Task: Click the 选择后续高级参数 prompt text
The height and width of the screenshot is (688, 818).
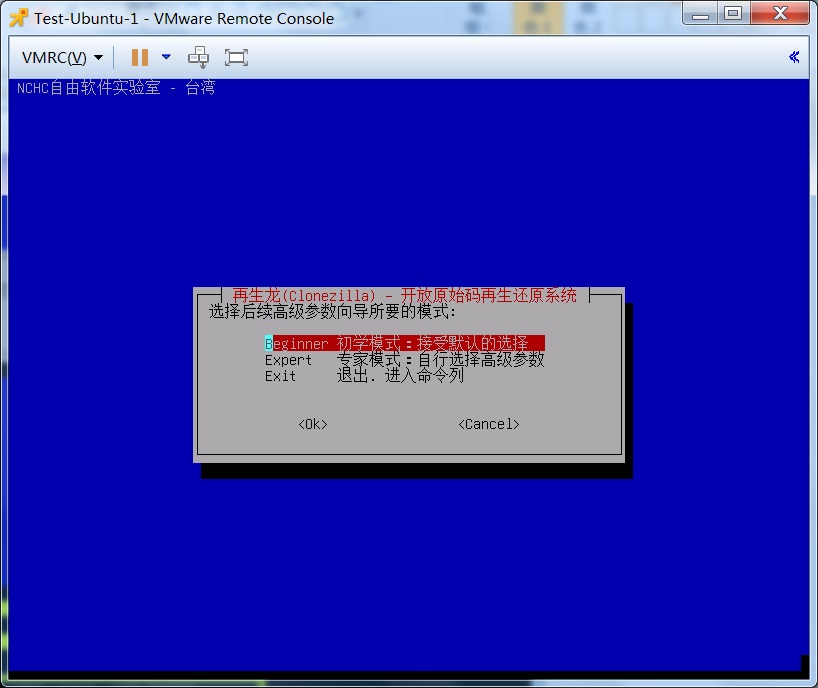Action: pyautogui.click(x=331, y=311)
